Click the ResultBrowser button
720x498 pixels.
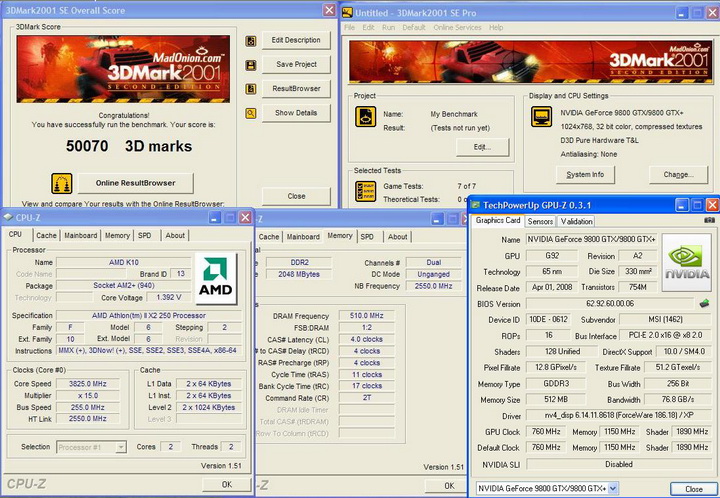pyautogui.click(x=296, y=89)
